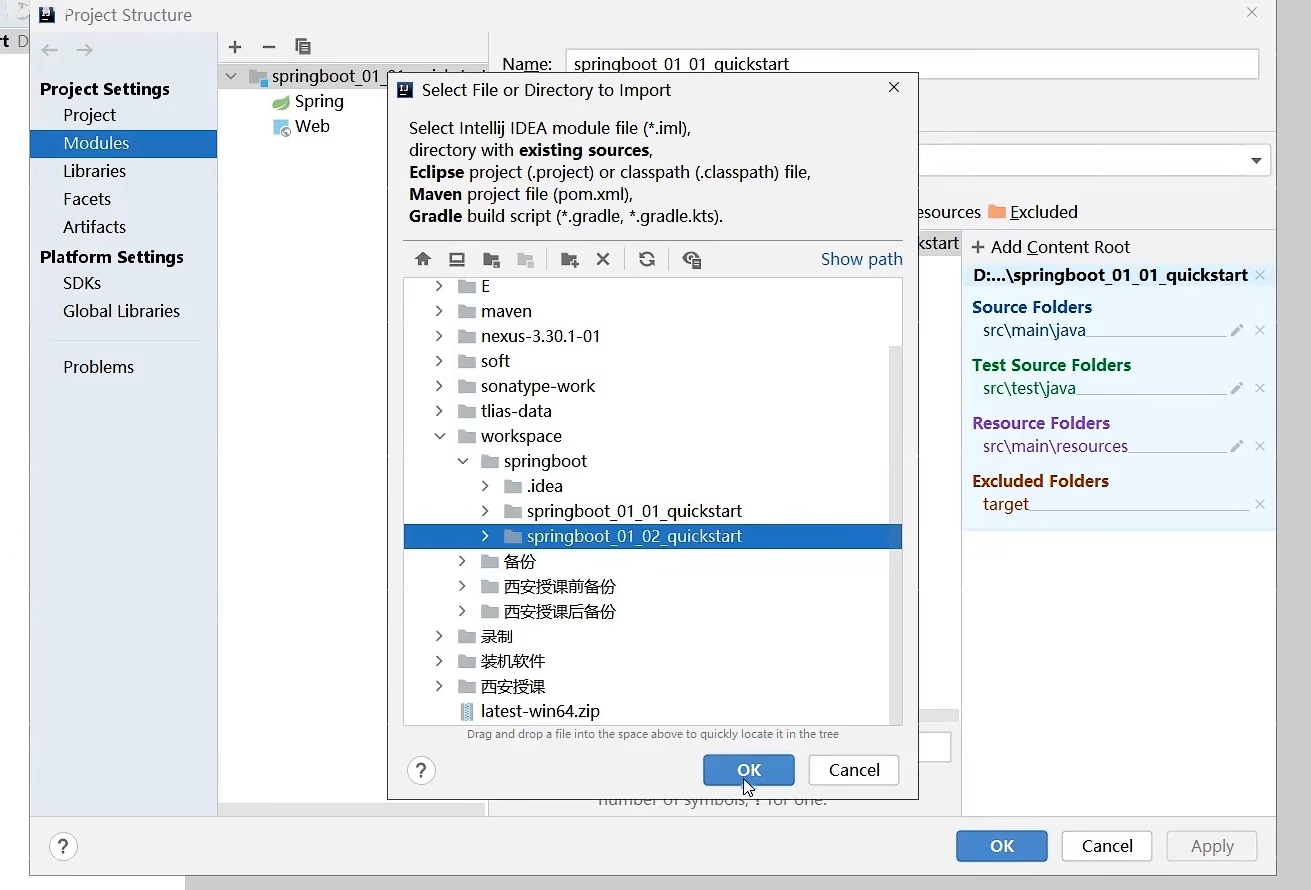This screenshot has height=890, width=1311.
Task: Confirm import dialog with OK
Action: (749, 770)
